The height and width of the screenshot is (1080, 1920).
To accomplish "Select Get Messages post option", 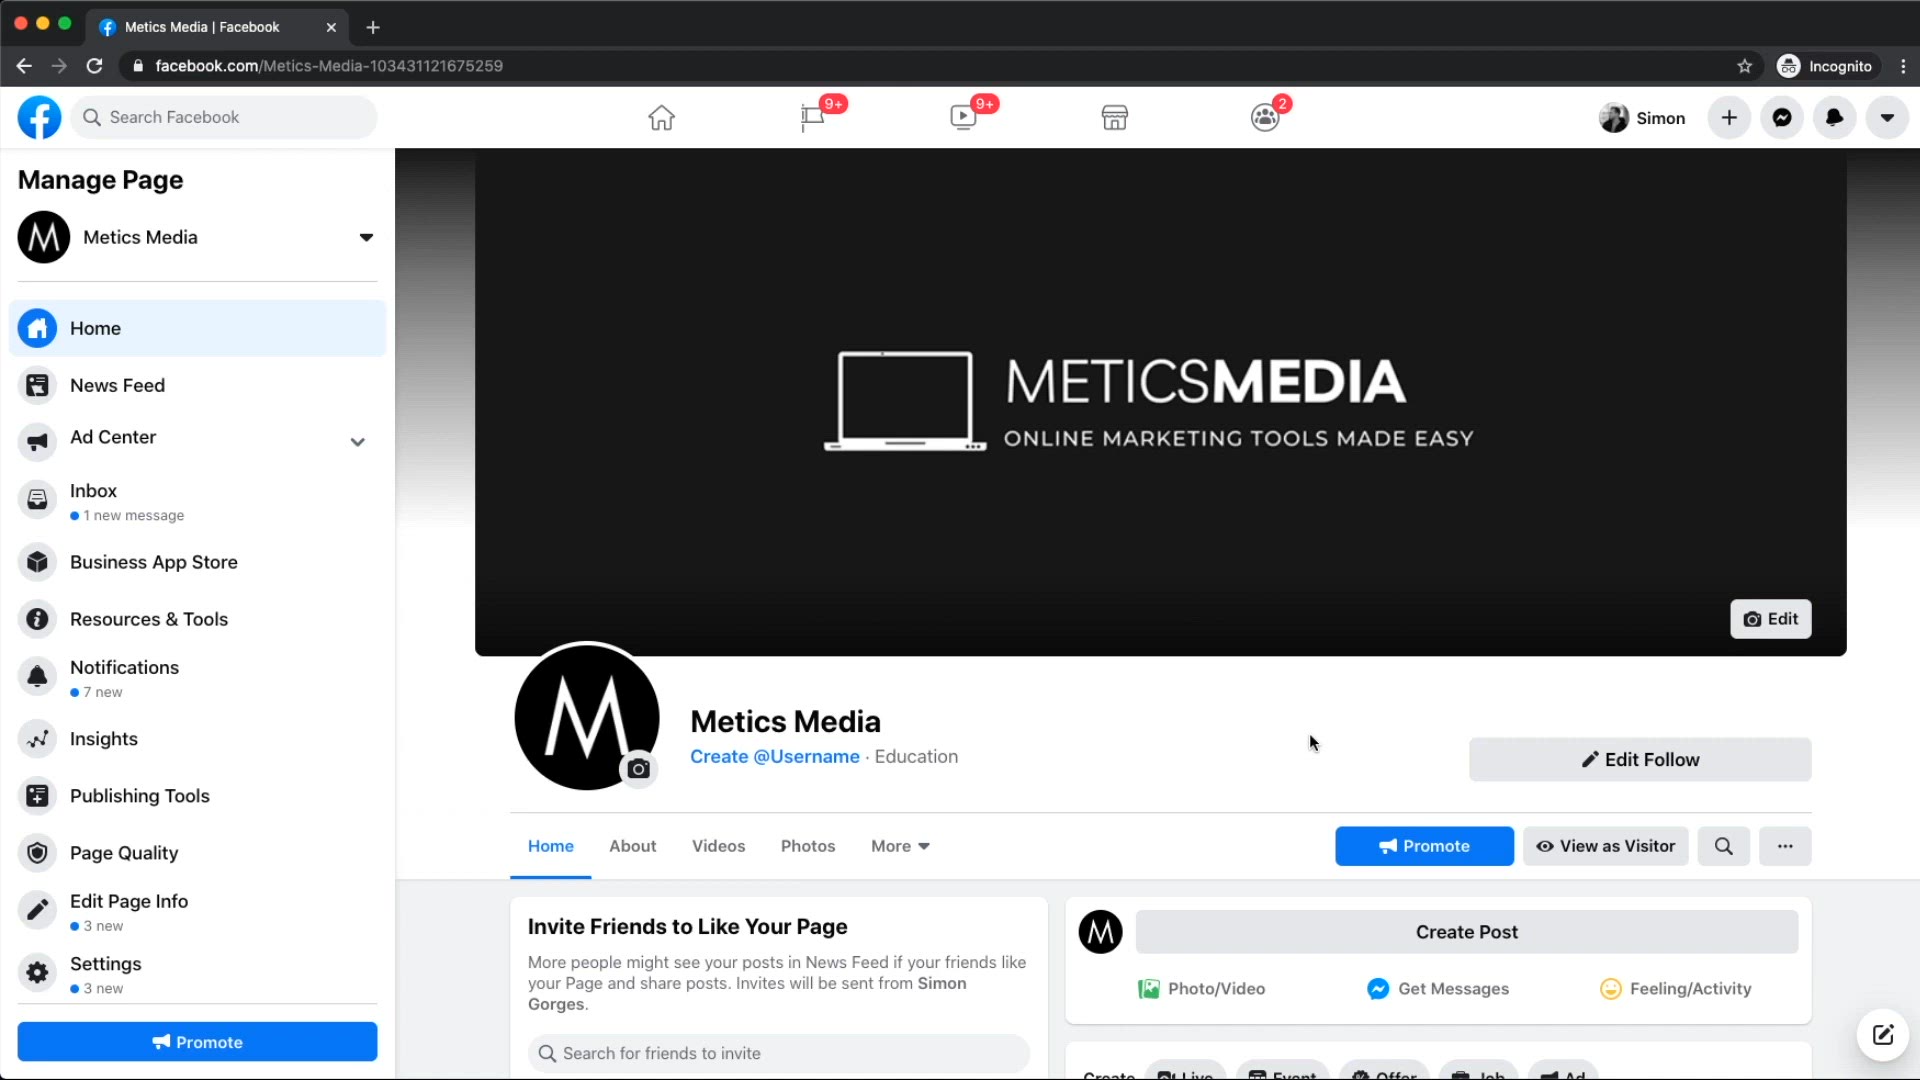I will pyautogui.click(x=1438, y=989).
